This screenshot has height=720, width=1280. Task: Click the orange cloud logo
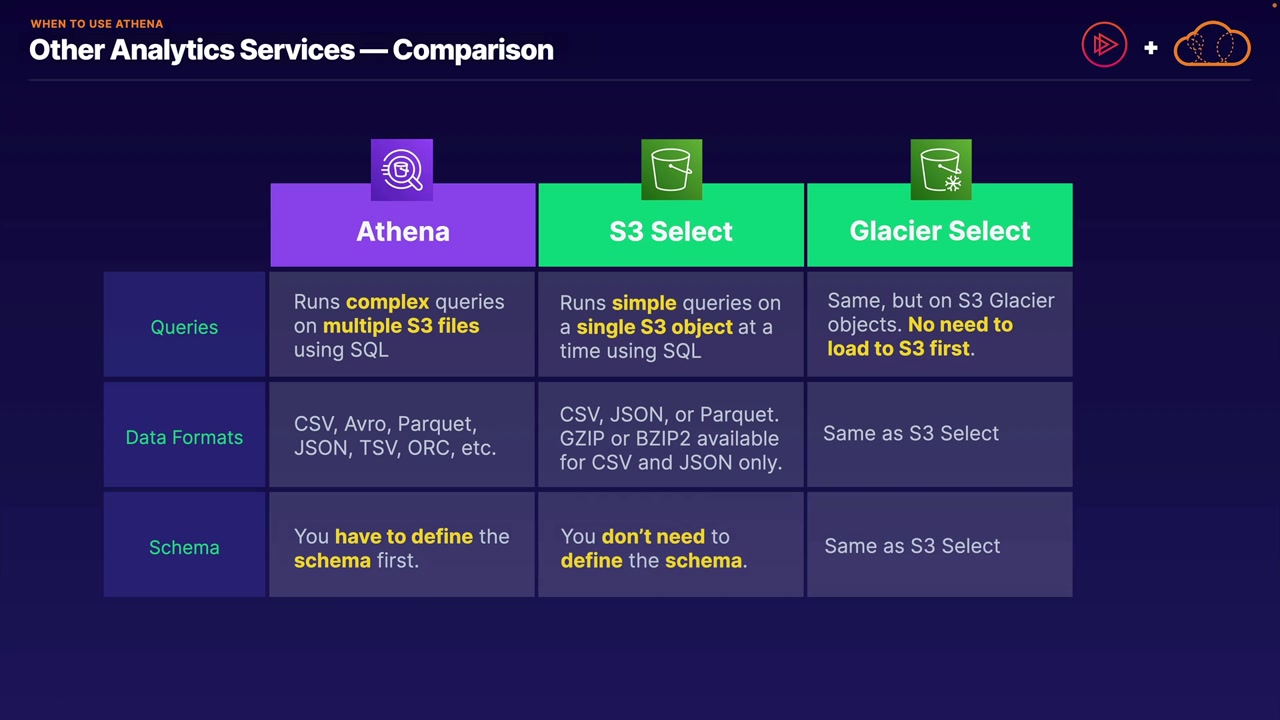click(1212, 45)
